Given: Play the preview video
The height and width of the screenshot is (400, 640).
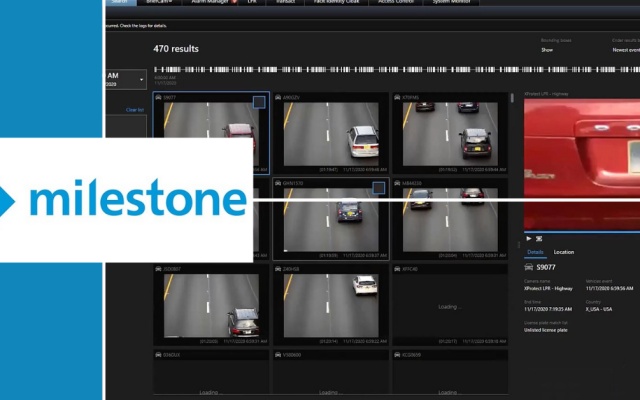Looking at the screenshot, I should (x=529, y=238).
